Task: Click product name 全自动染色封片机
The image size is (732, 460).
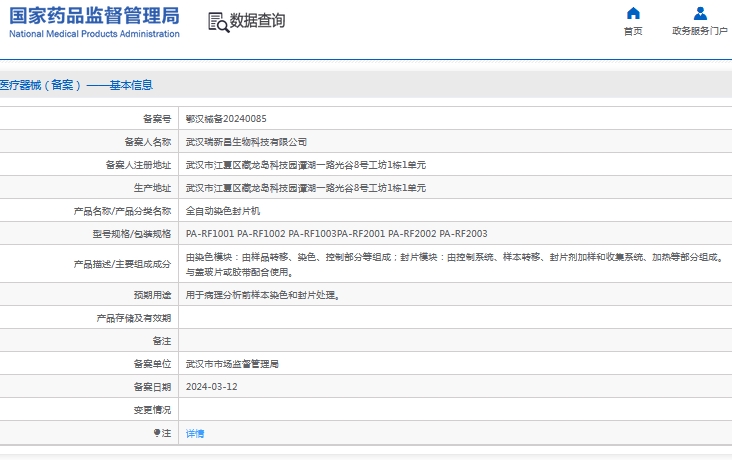Action: 223,211
